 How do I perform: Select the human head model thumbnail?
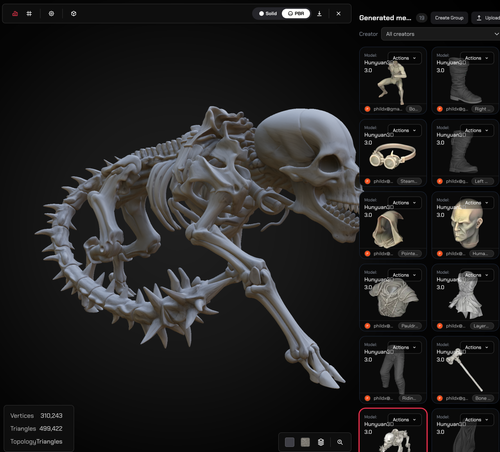click(467, 224)
